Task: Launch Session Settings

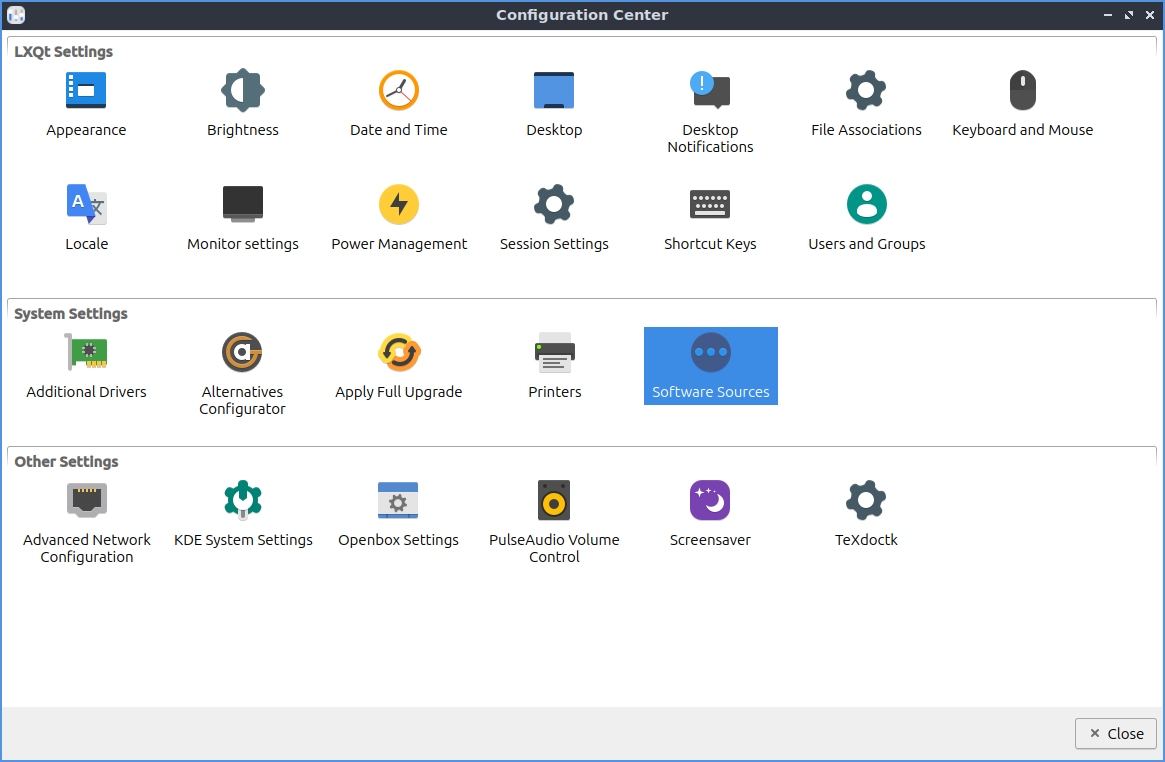Action: click(x=554, y=205)
